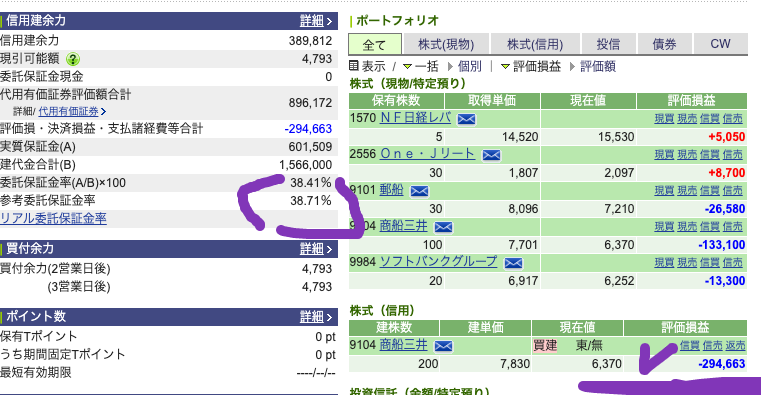Viewport: 761px width, 395px height.
Task: Click mail icon next to ソフトバンクグループ
Action: pyautogui.click(x=513, y=263)
